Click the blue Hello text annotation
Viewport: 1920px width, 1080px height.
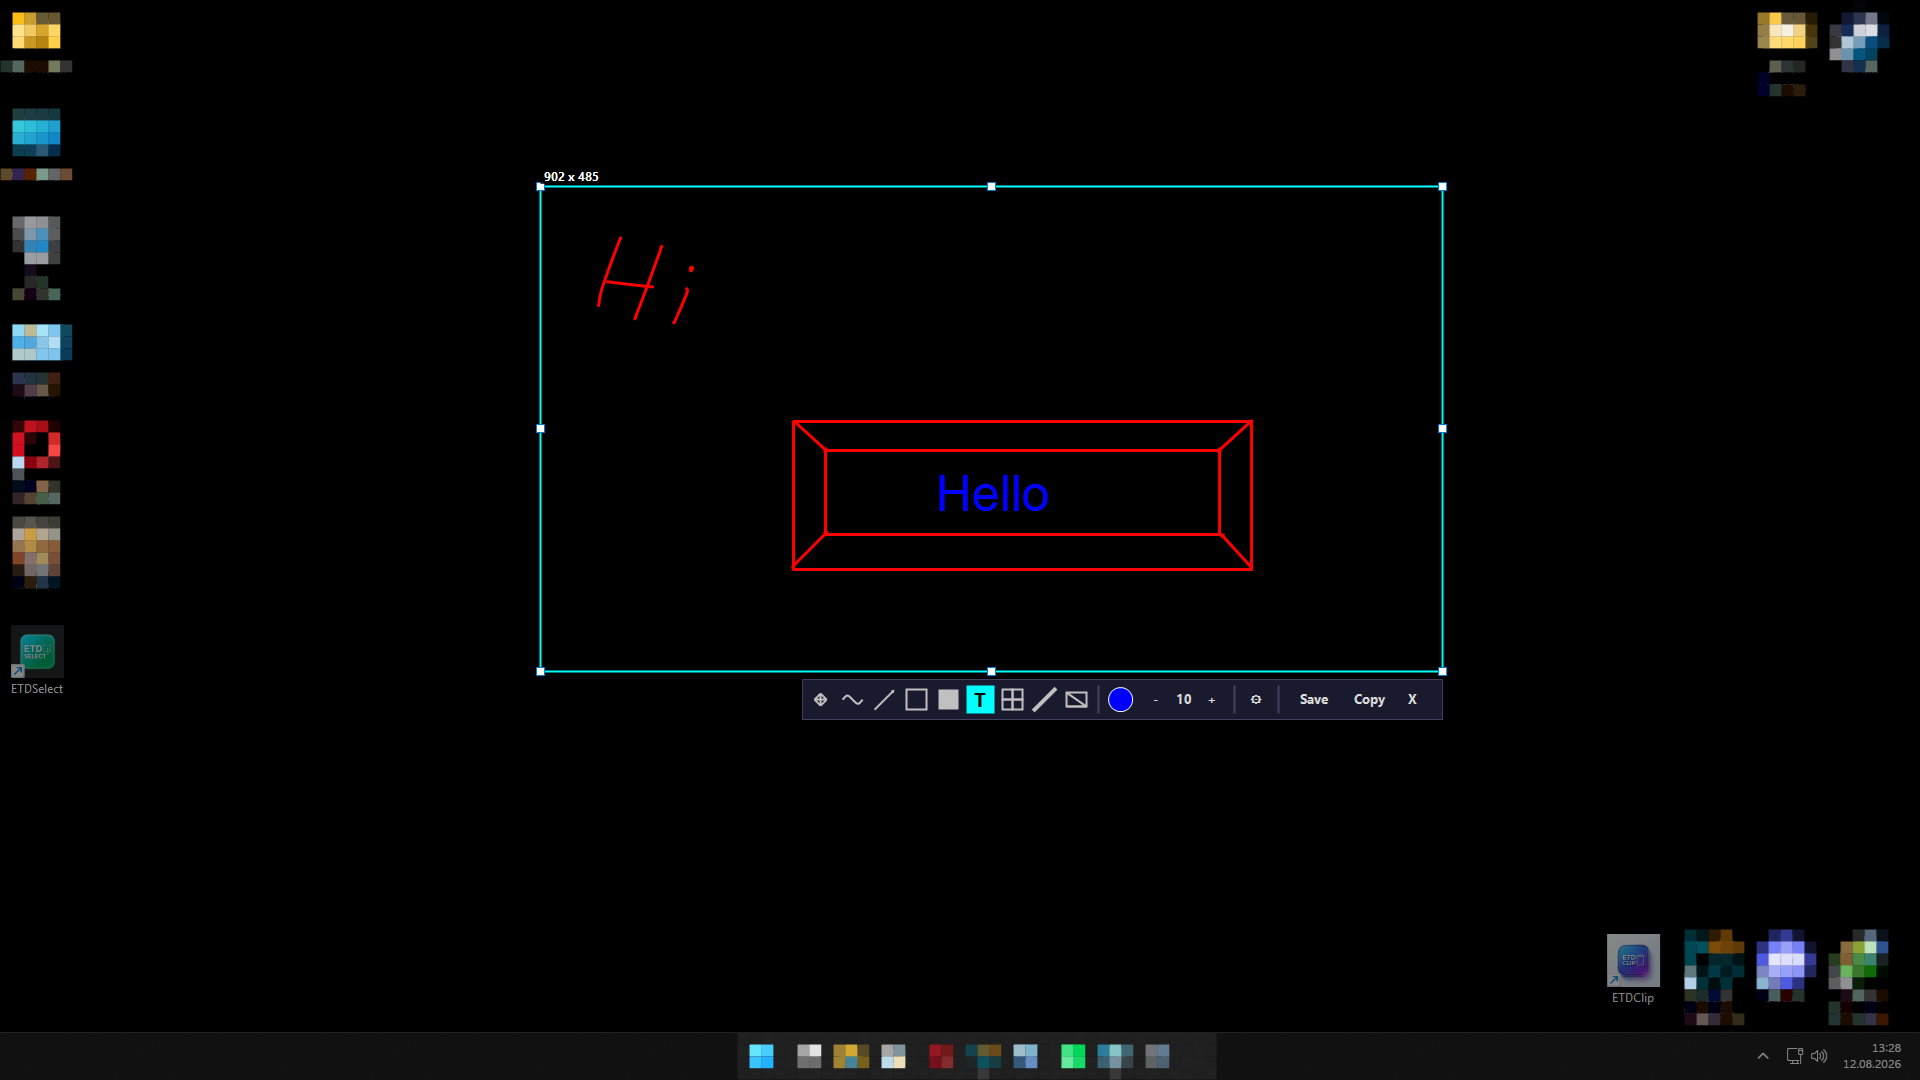992,494
